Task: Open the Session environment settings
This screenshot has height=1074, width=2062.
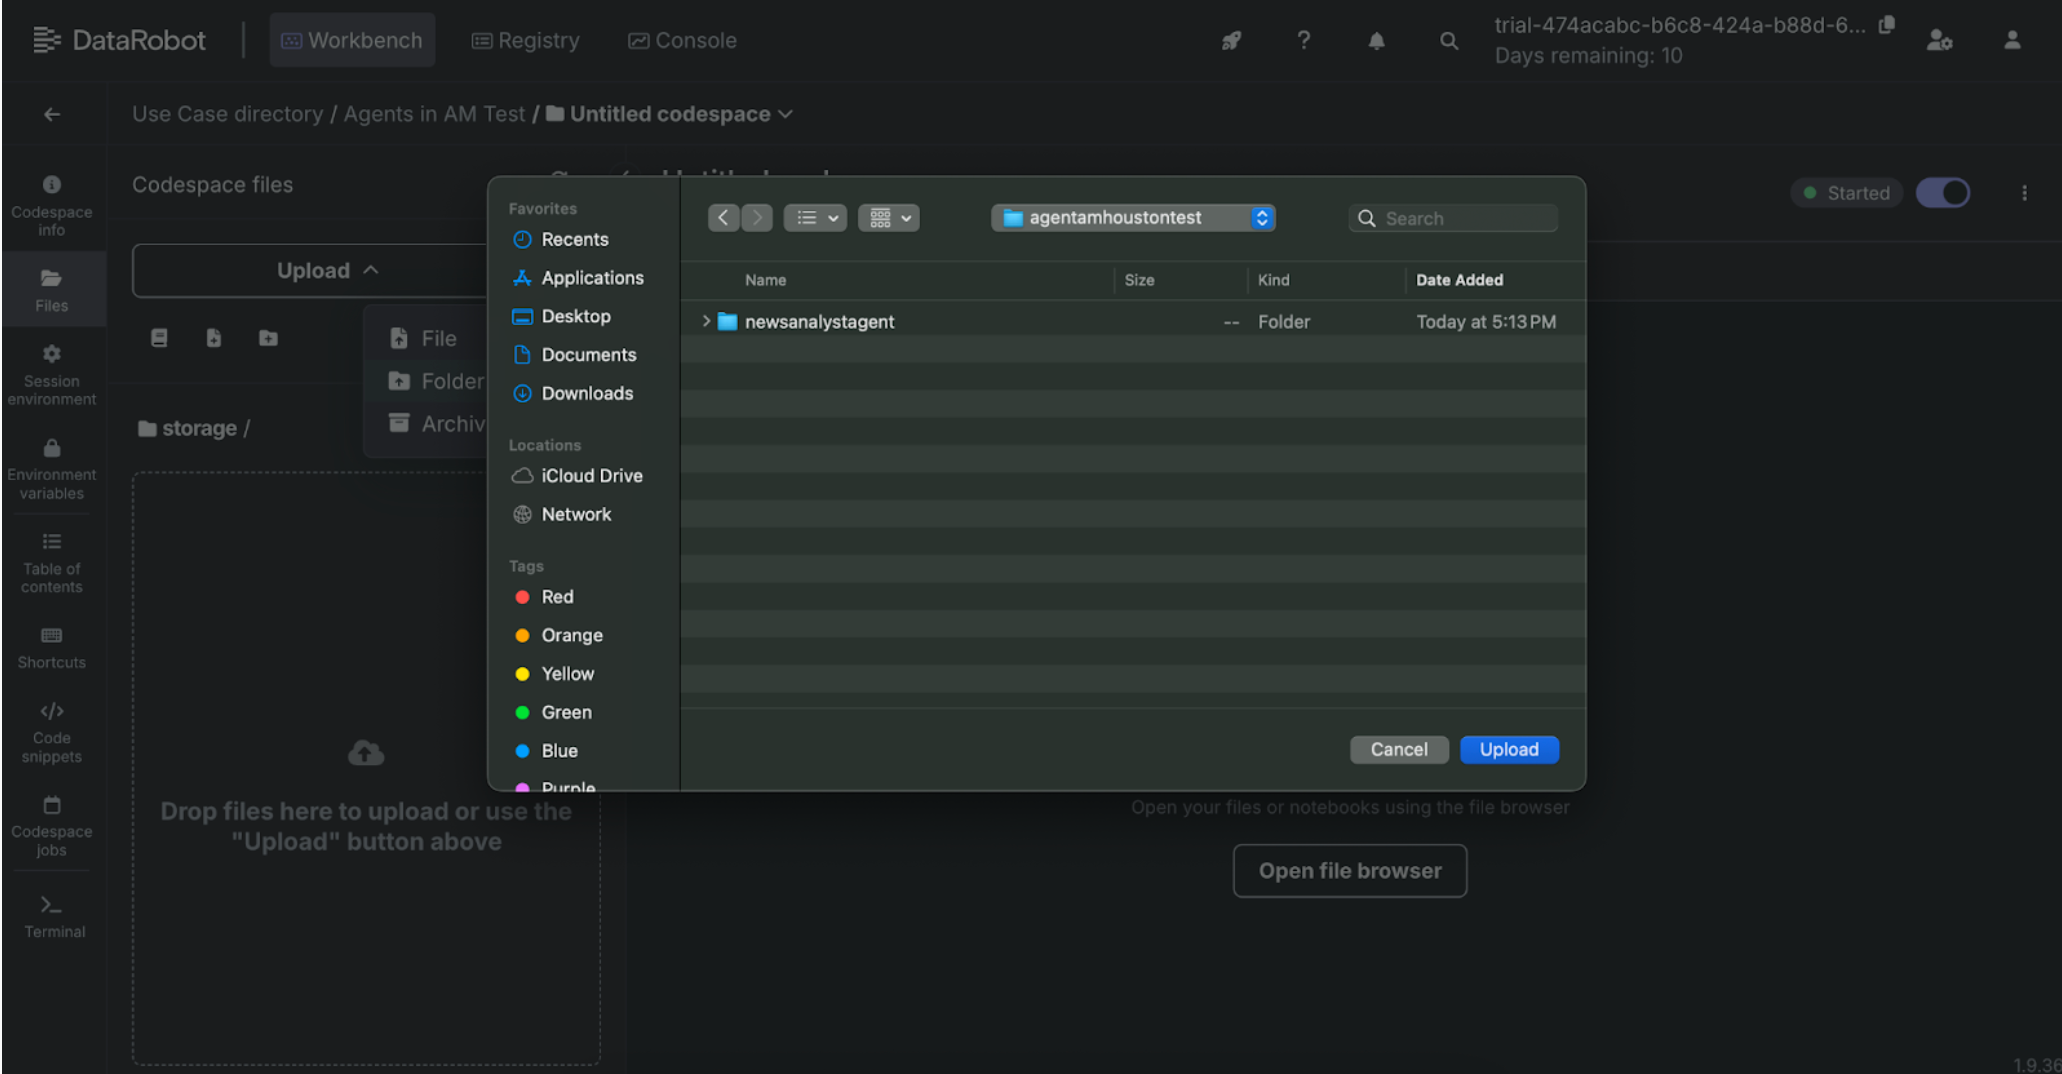Action: [52, 374]
